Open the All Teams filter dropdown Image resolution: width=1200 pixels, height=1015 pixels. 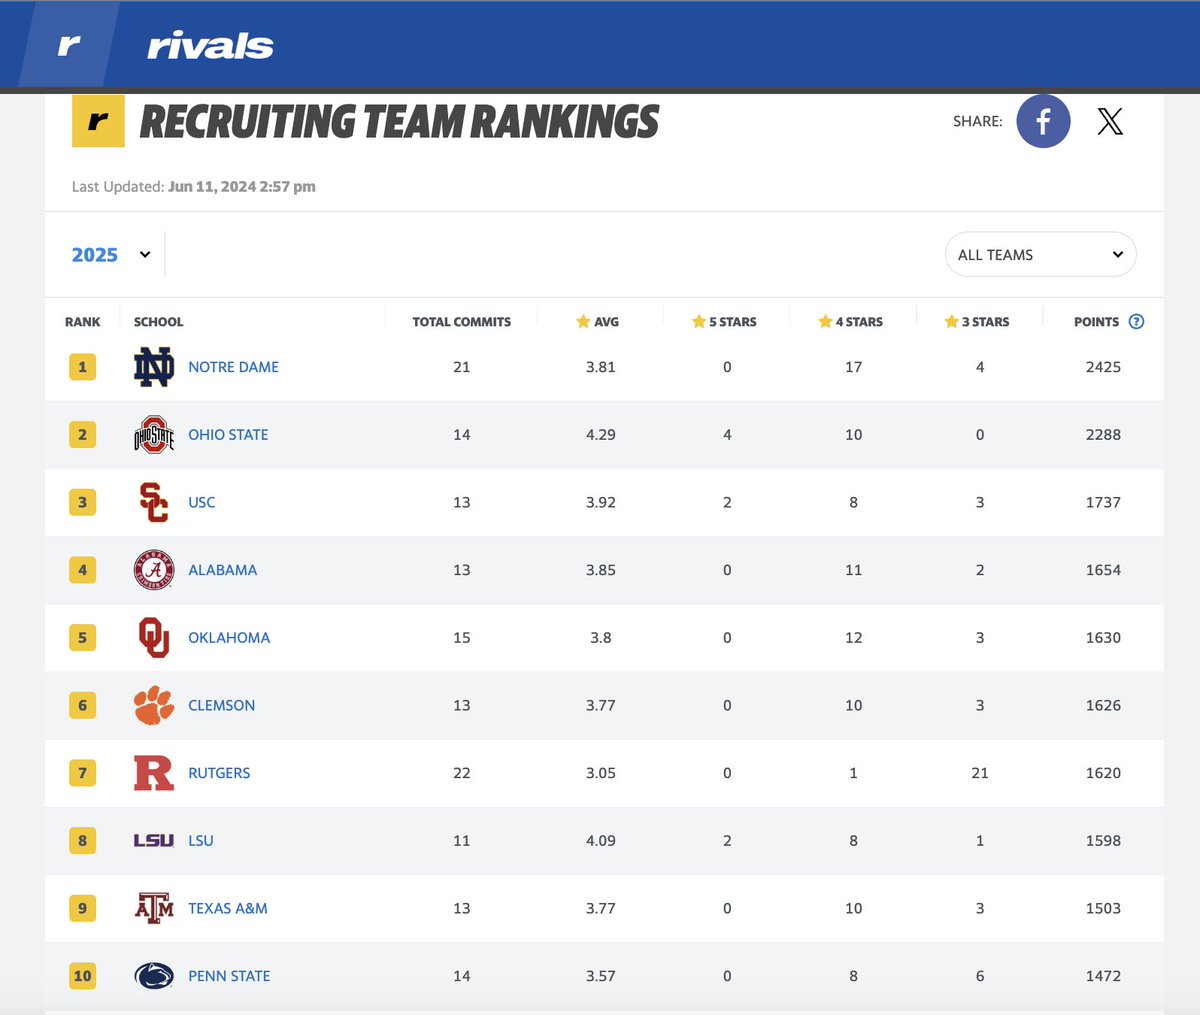point(1040,254)
